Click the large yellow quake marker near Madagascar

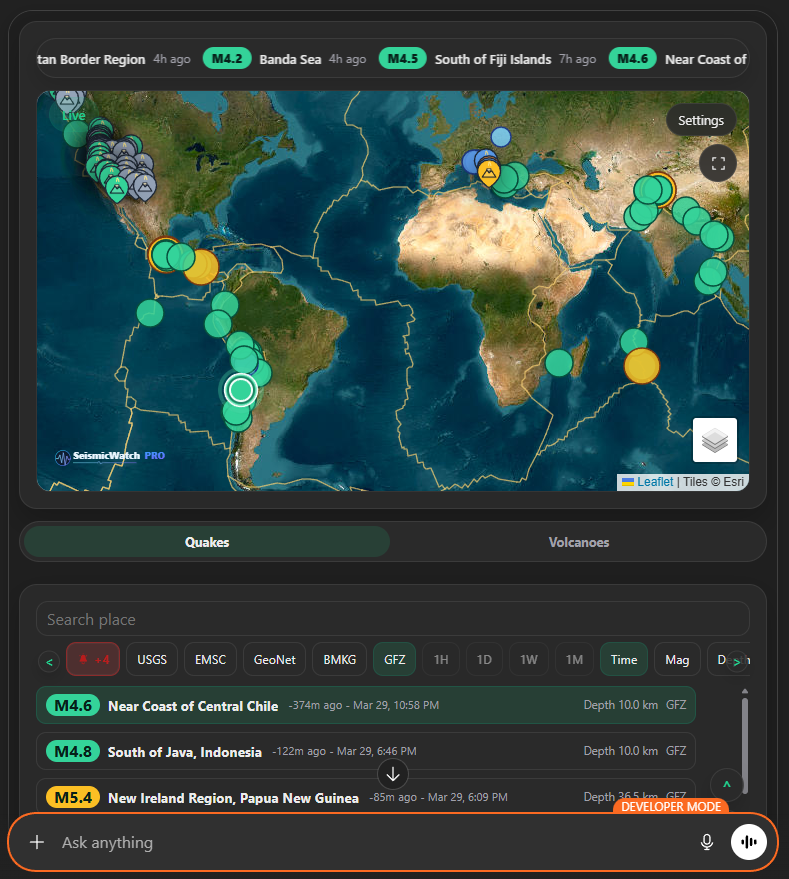pos(642,366)
